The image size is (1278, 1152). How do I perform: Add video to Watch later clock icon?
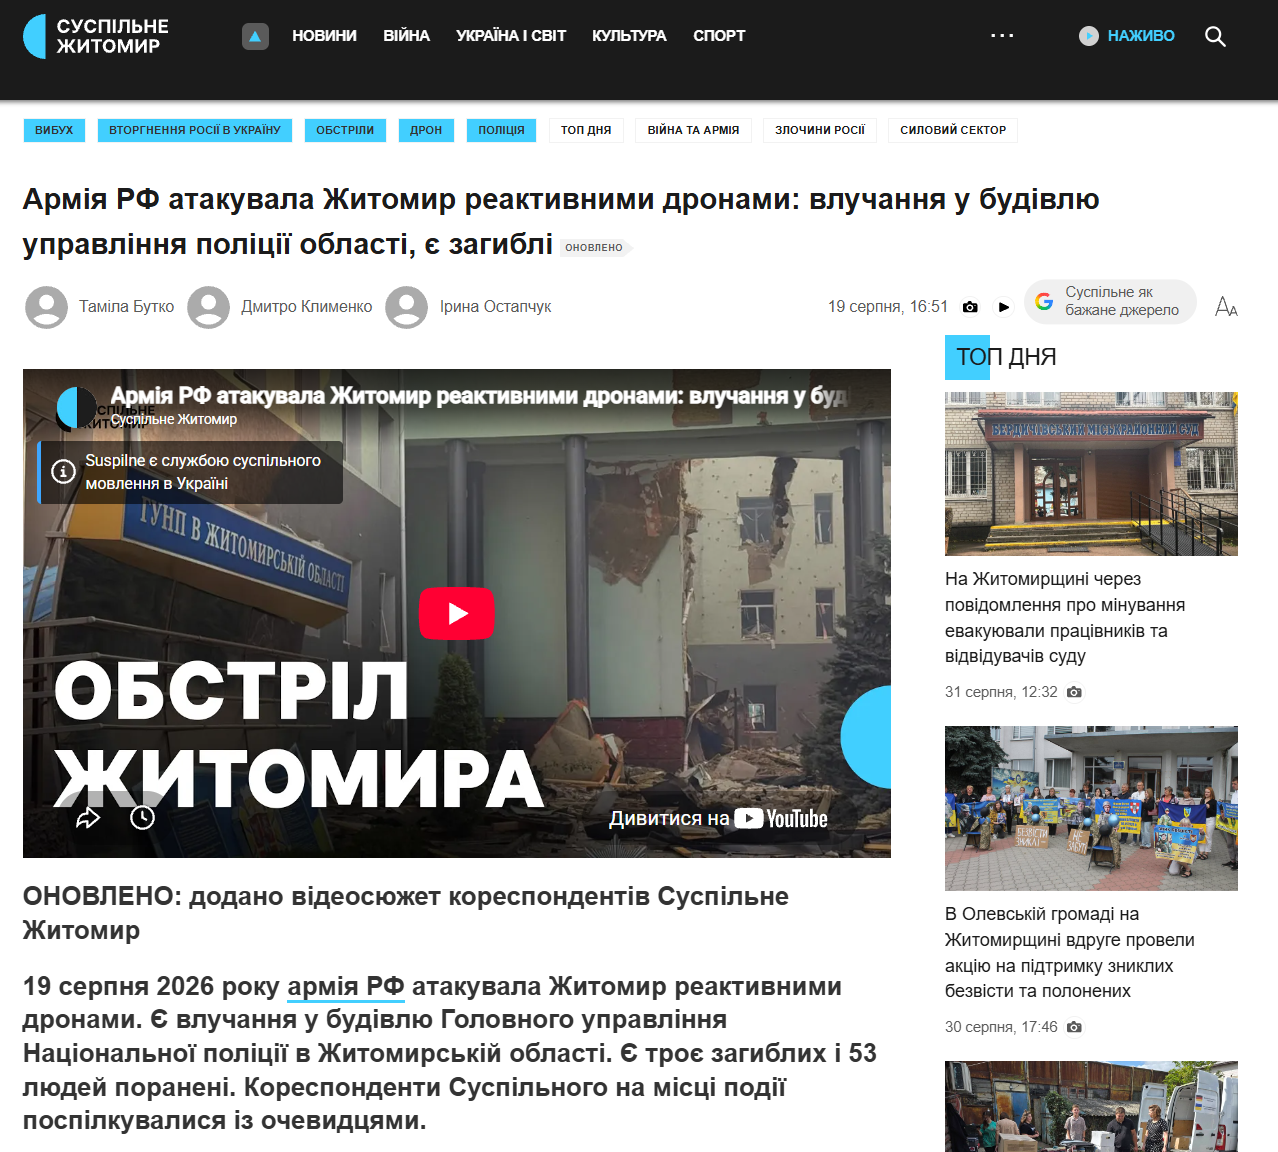click(143, 818)
